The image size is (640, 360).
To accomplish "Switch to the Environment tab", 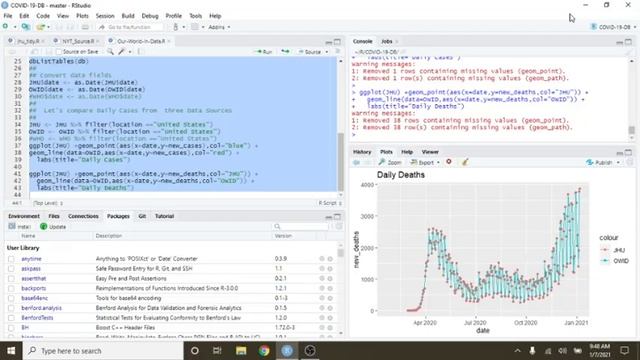I will tap(24, 216).
